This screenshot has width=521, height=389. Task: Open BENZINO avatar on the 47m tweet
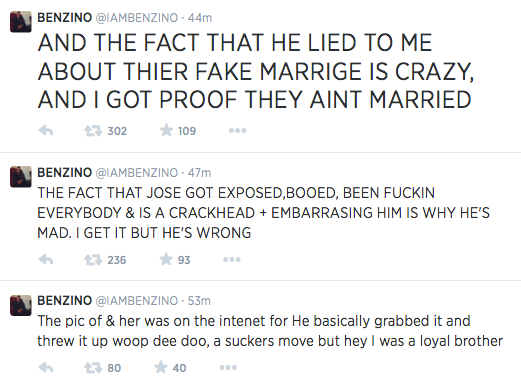click(x=21, y=177)
